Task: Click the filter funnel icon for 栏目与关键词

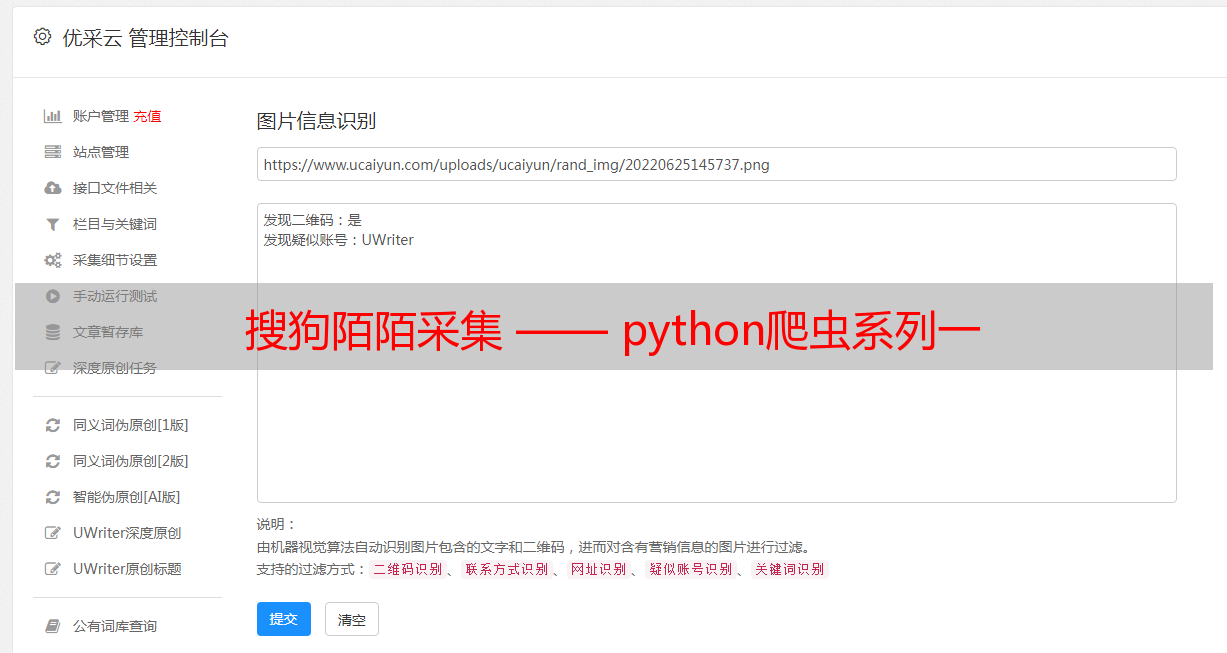Action: (53, 224)
